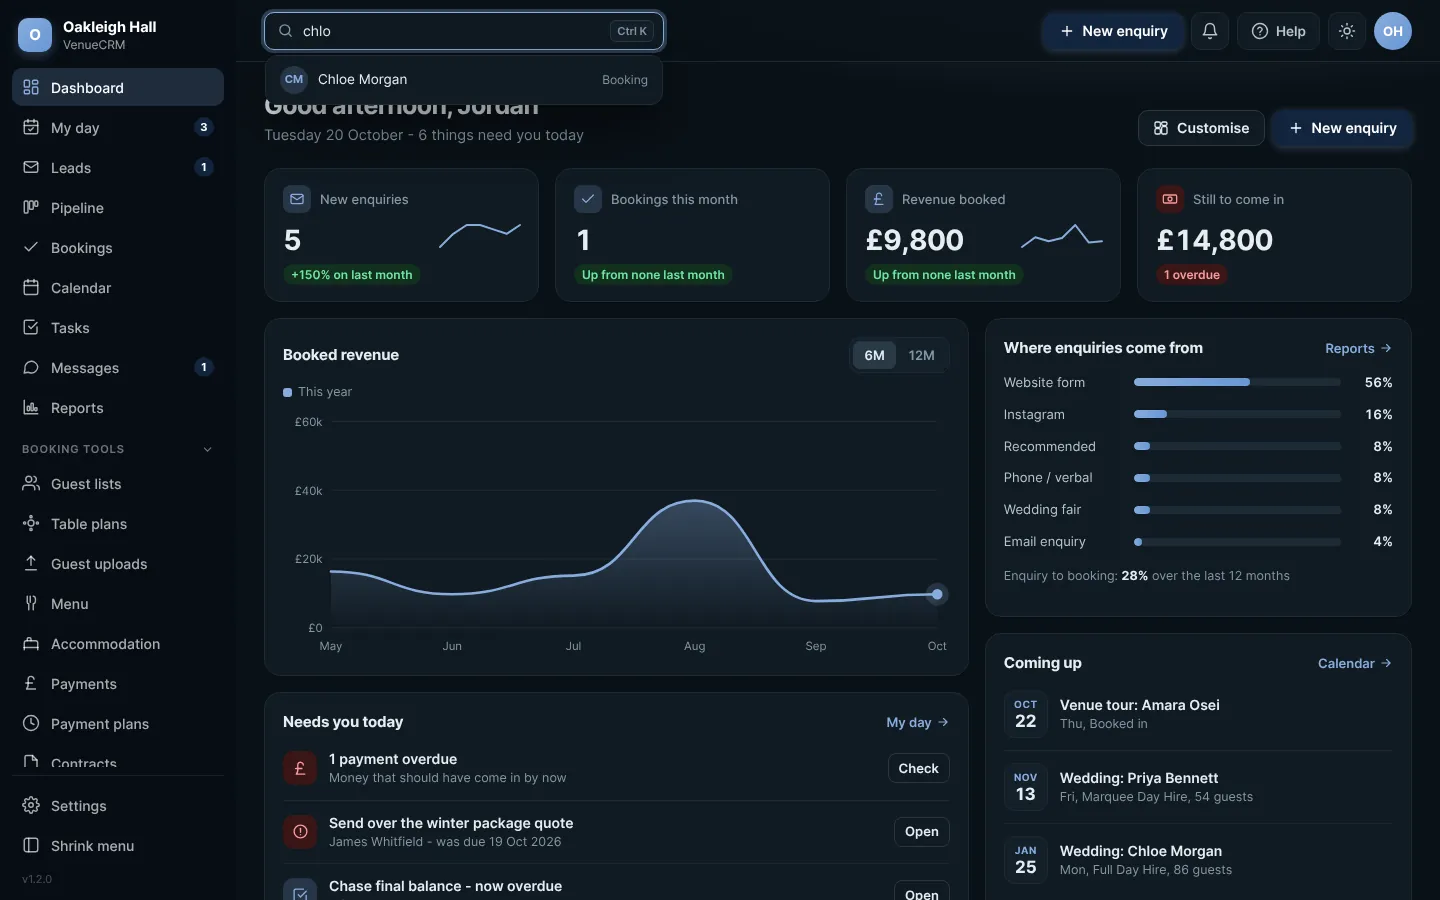Click Check for the overdue payment
Viewport: 1440px width, 900px height.
[918, 768]
